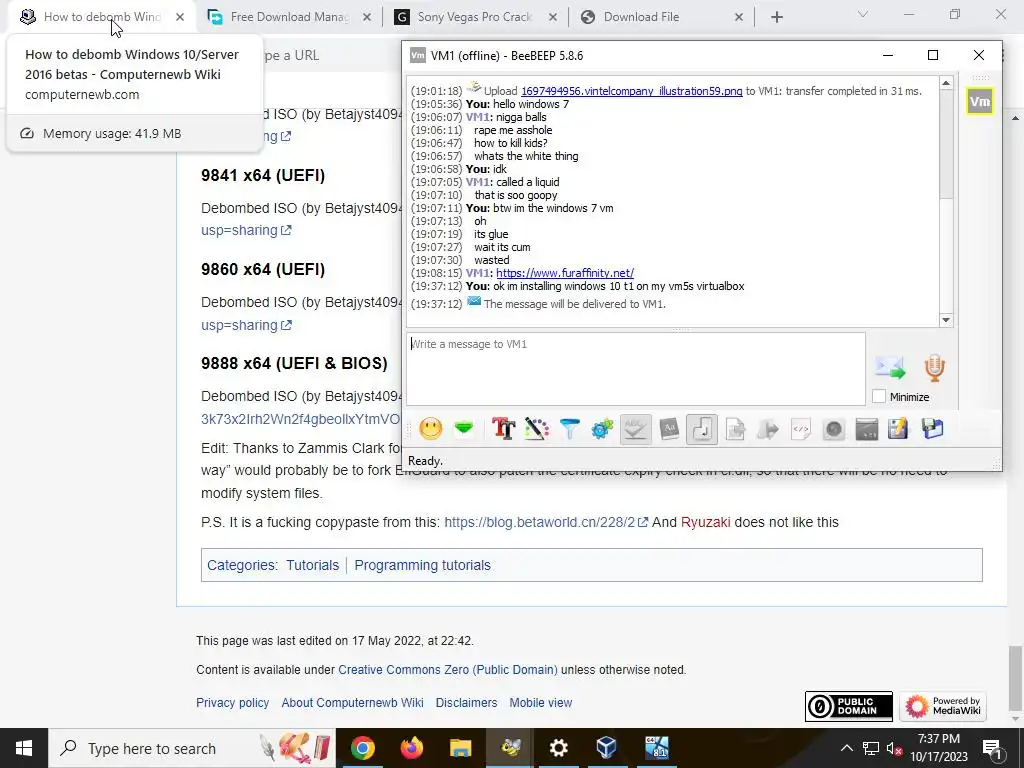
Task: Click the code snippet icon
Action: point(801,429)
